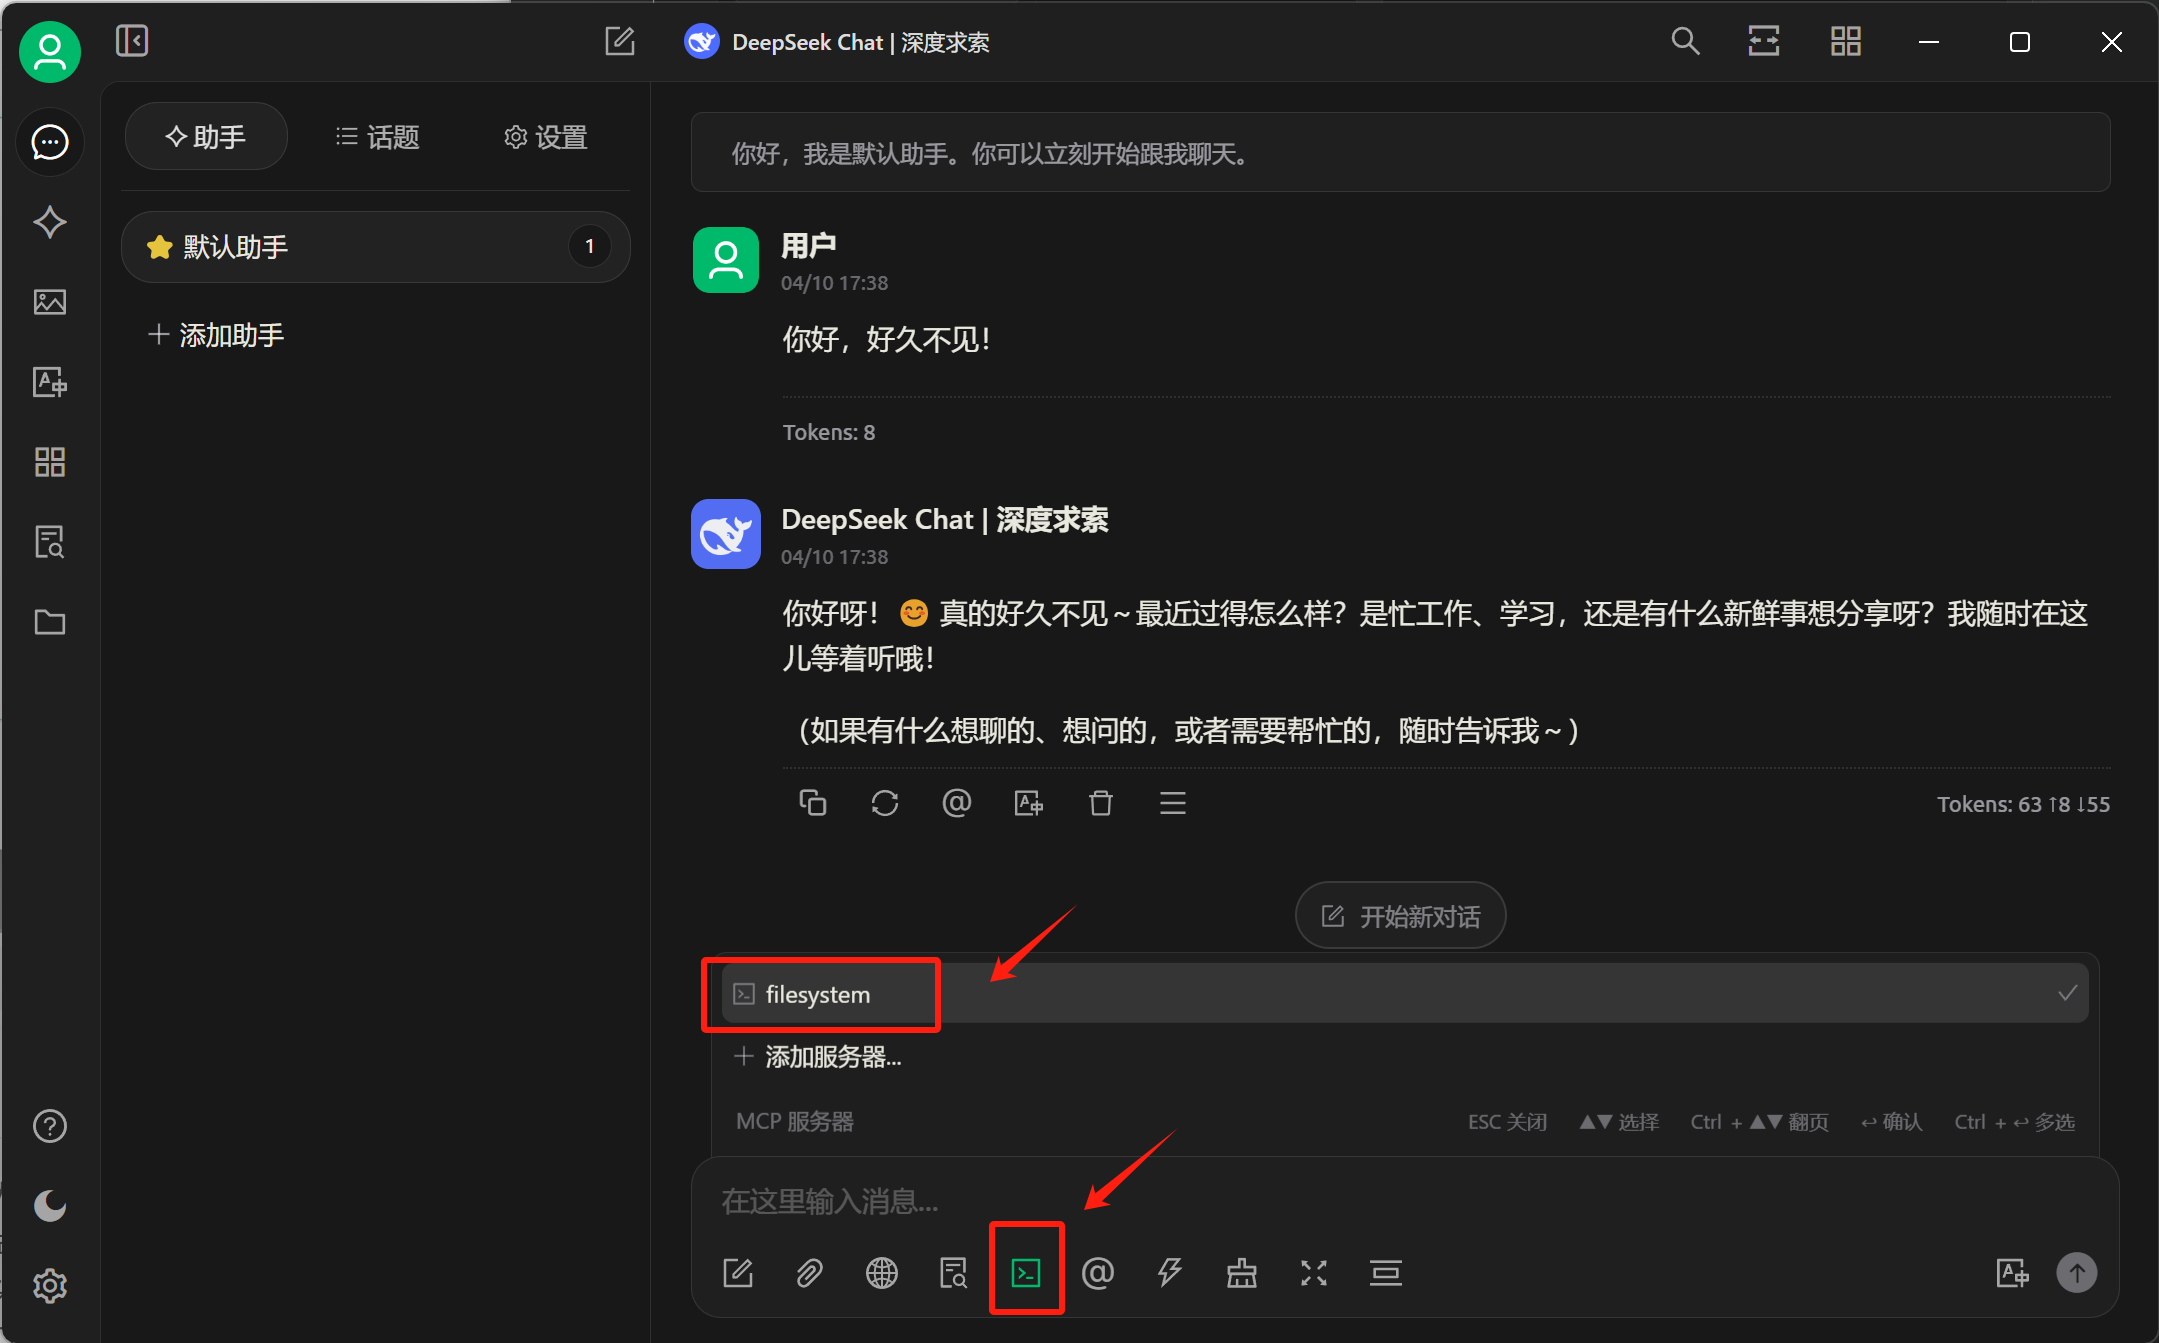Viewport: 2159px width, 1343px height.
Task: Collapse the left sidebar panel
Action: (x=132, y=41)
